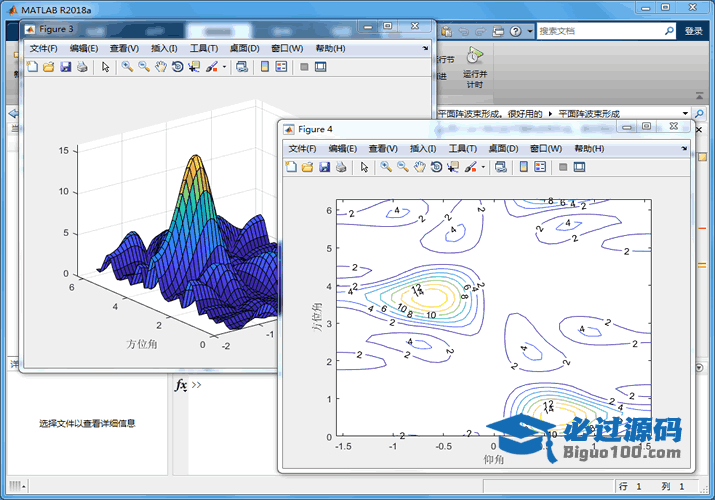Screen dimensions: 715x500
Task: Open 桌面(D) menu in Figure 3
Action: point(244,48)
